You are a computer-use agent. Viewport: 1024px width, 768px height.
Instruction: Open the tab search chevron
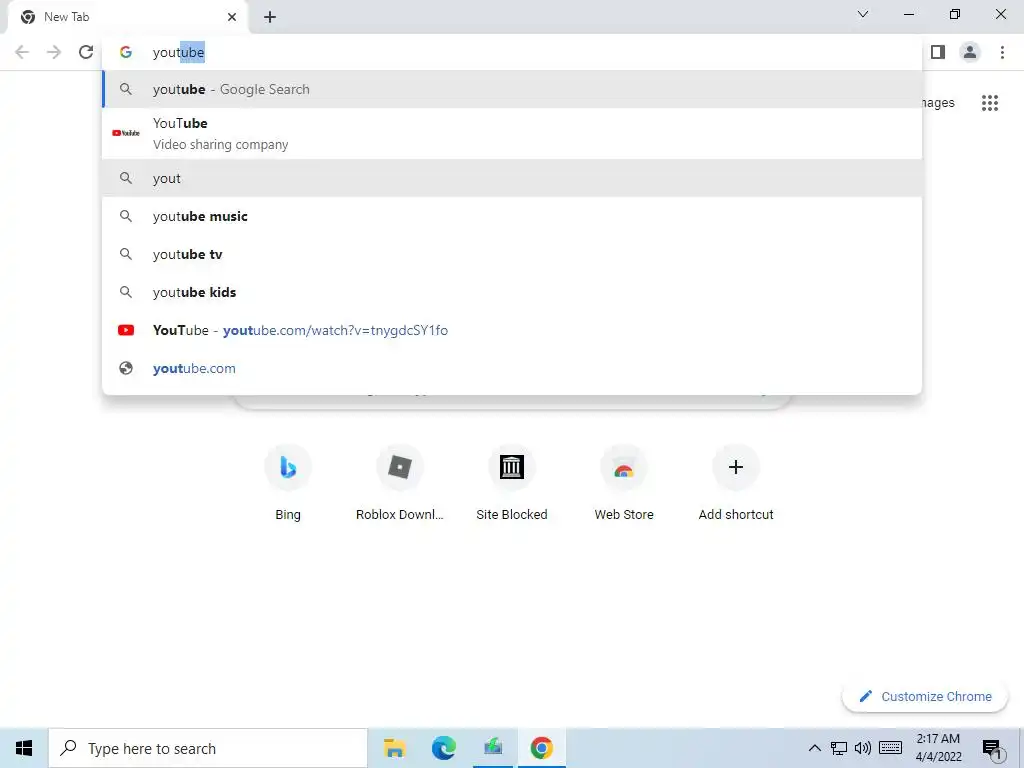863,14
